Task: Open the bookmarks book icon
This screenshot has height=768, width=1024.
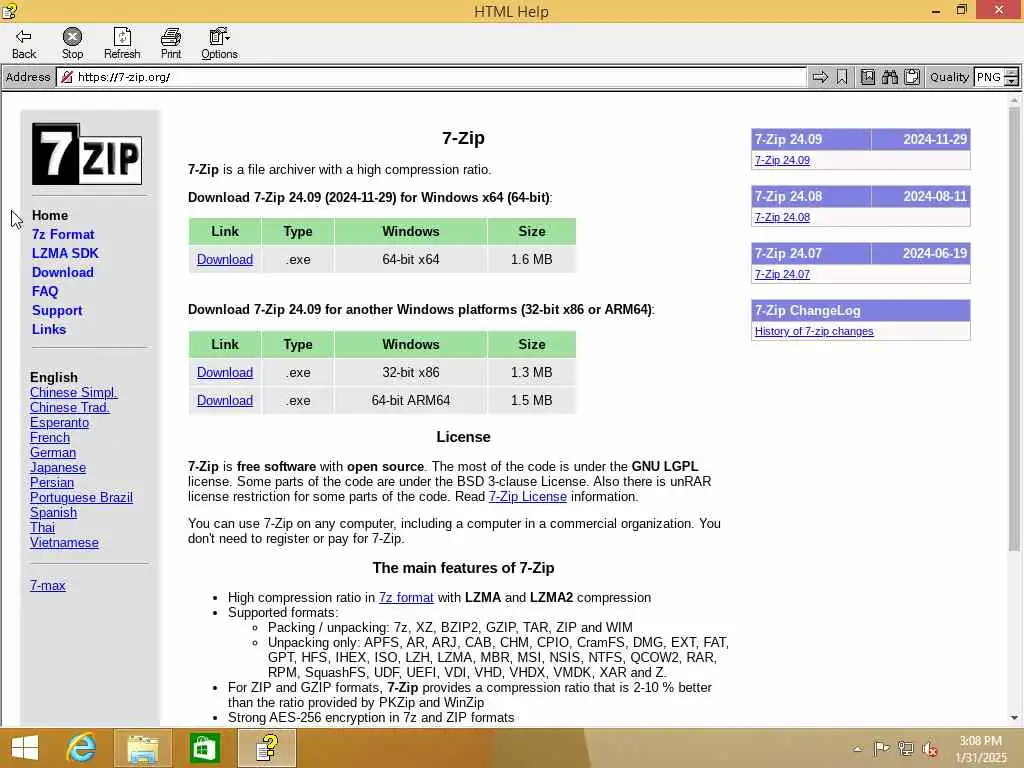Action: pos(867,77)
